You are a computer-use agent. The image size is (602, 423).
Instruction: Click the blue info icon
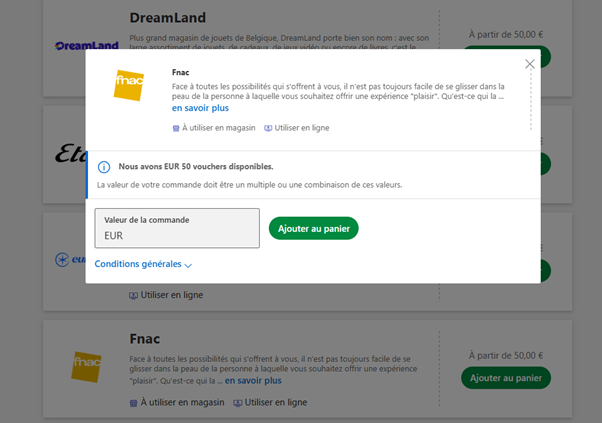104,167
